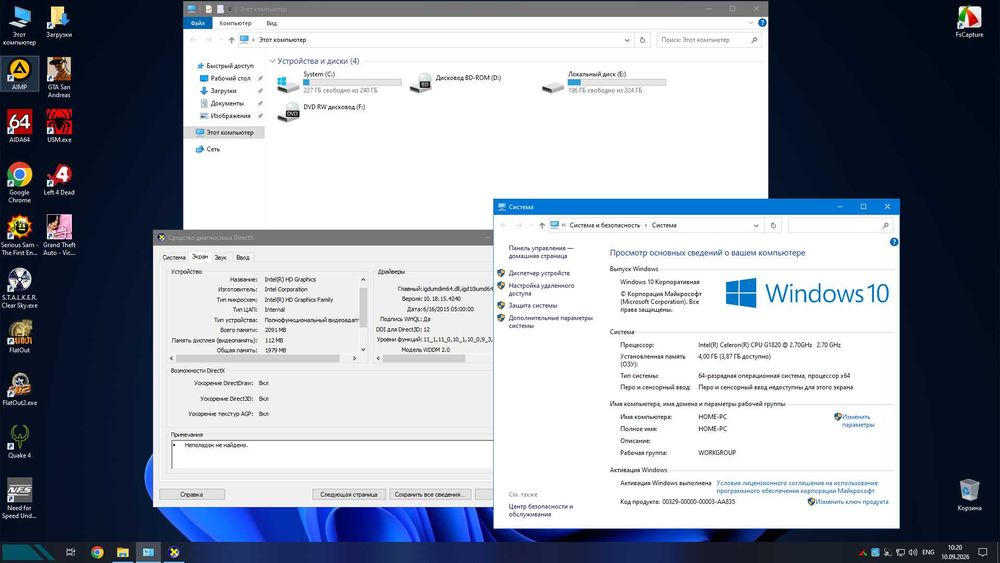Click the refresh button in Explorer address bar
Screen dimensions: 1000x563
[642, 40]
